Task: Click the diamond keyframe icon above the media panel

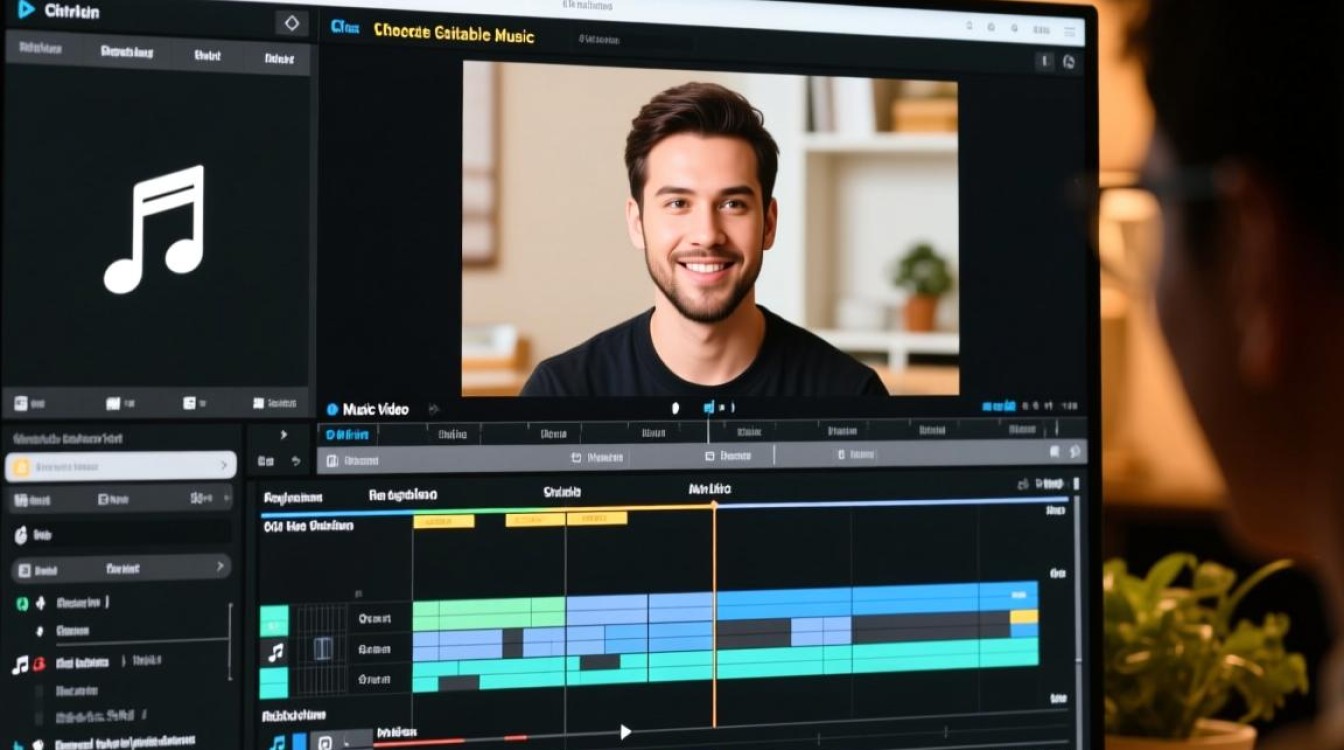Action: tap(291, 23)
